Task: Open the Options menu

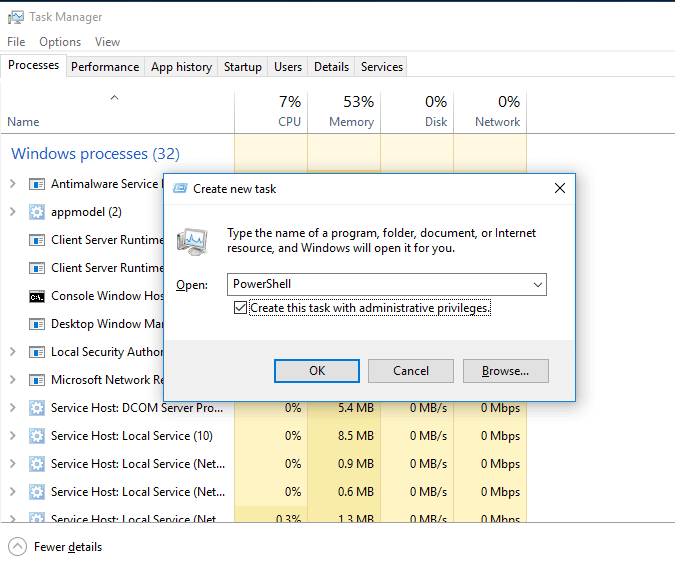Action: [60, 42]
